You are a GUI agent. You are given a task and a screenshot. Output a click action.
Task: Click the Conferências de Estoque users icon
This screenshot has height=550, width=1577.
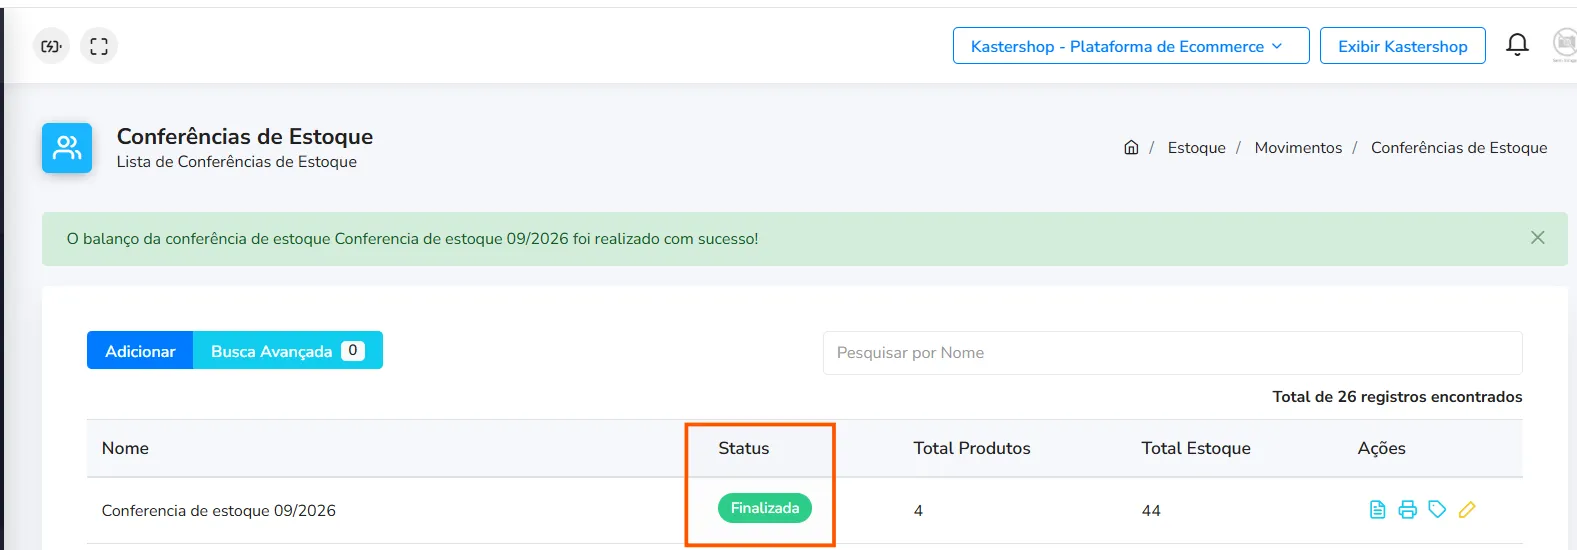[x=67, y=148]
